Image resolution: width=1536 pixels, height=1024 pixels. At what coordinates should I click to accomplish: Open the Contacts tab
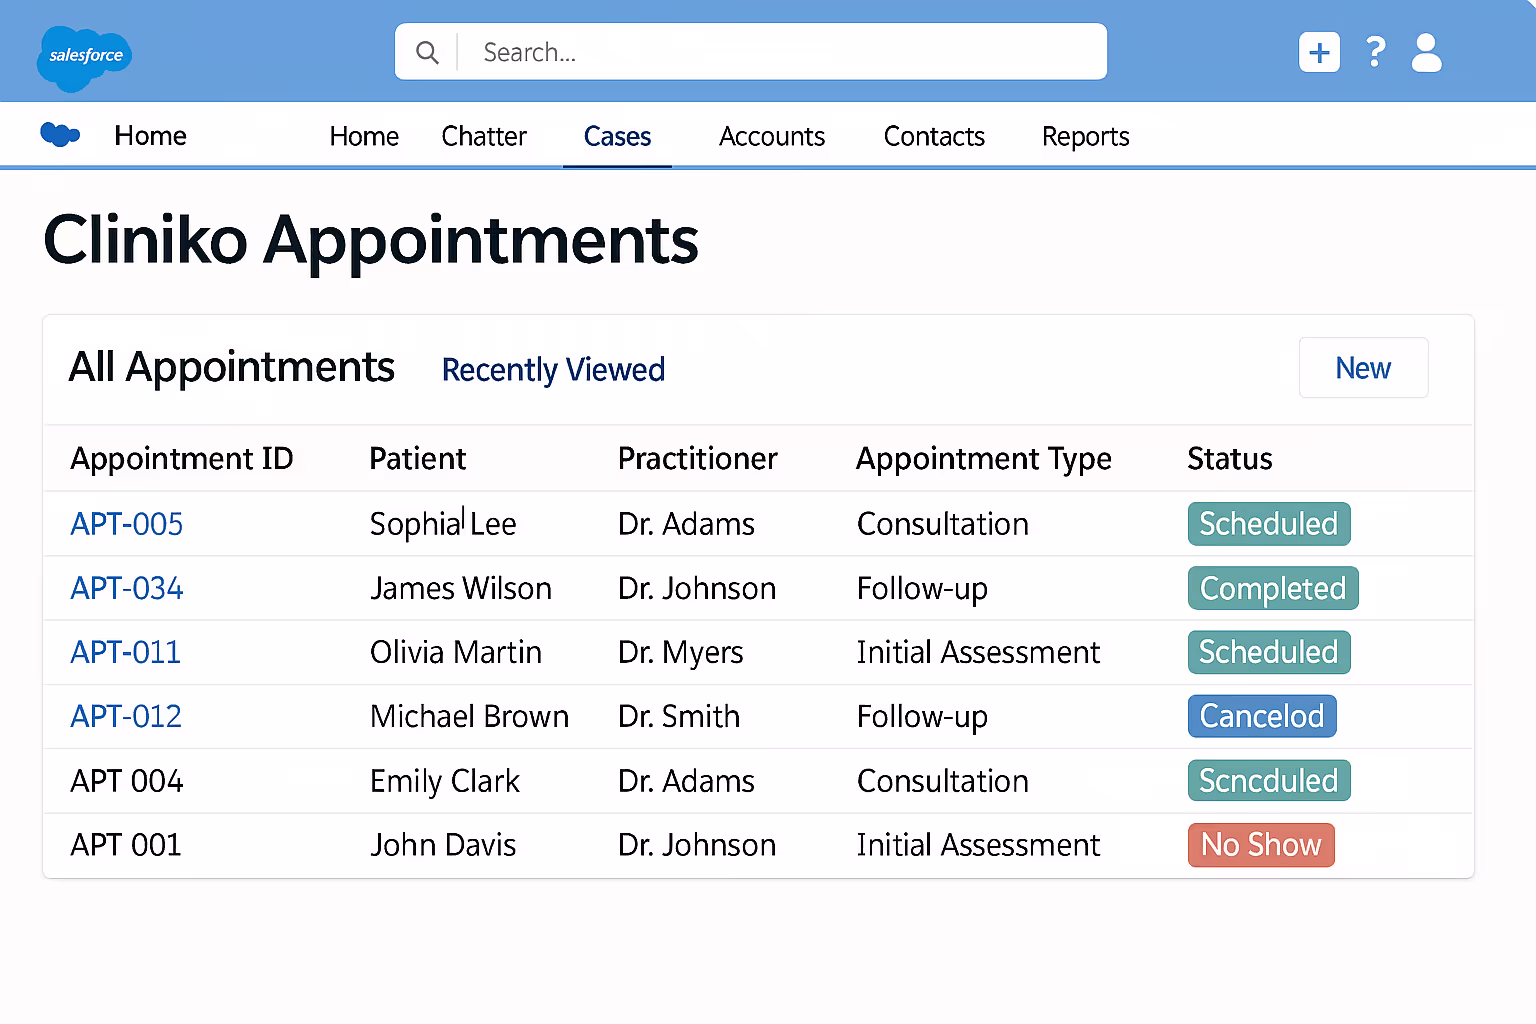coord(934,136)
